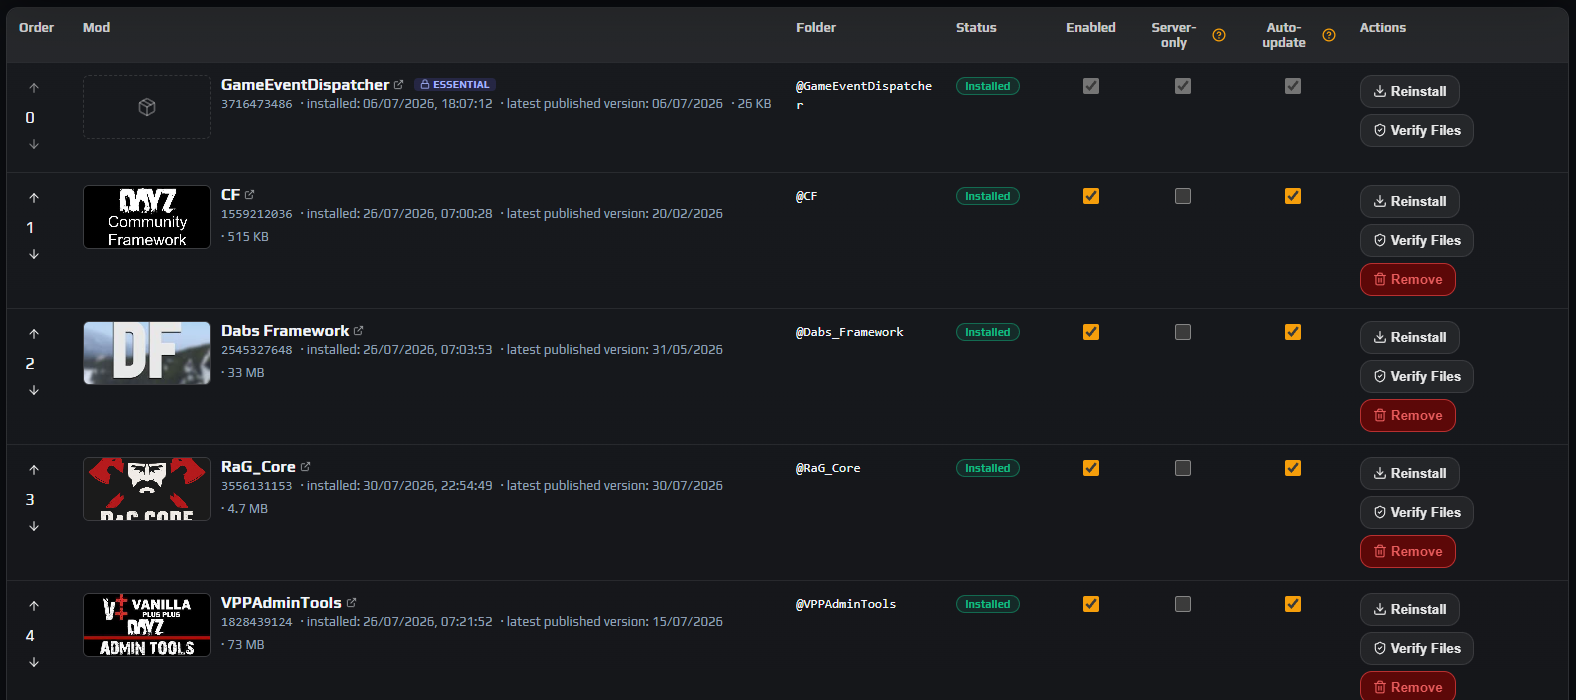
Task: Open the CF Community Framework thumbnail
Action: tap(147, 217)
